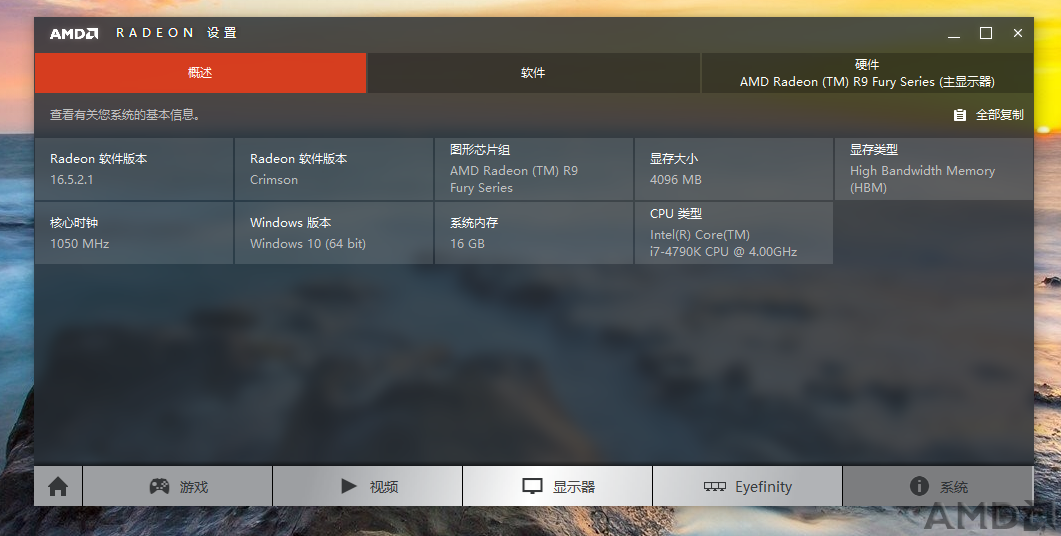Select the 核心时钟 1050 MHz tile
The image size is (1061, 536).
tap(134, 233)
